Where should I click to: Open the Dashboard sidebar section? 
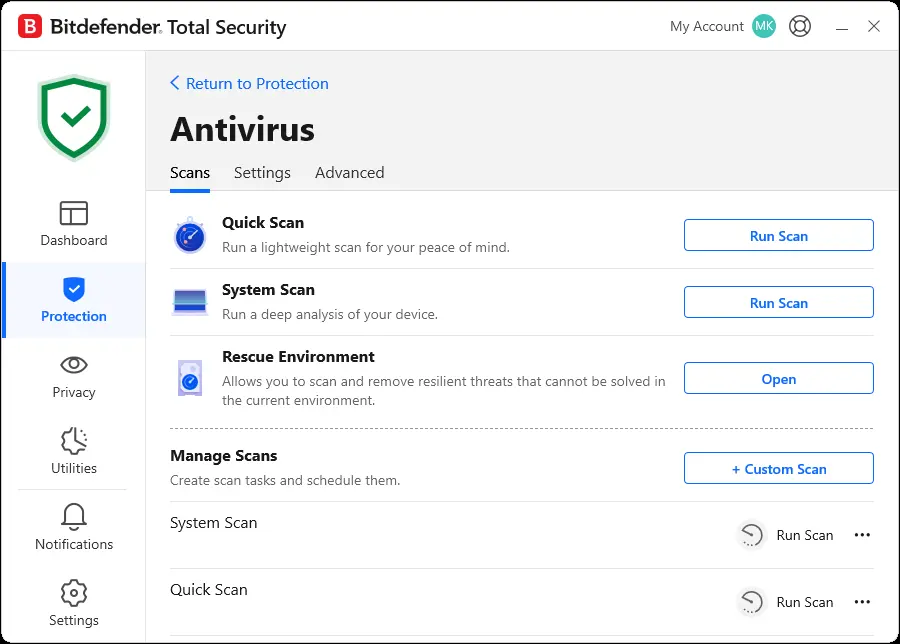pyautogui.click(x=73, y=224)
